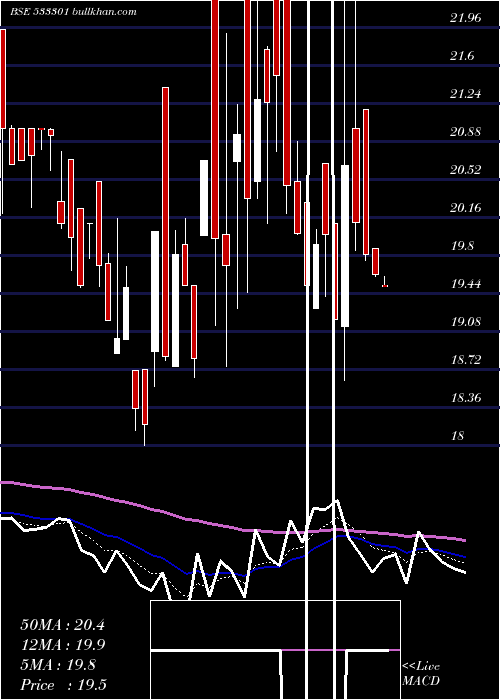
Task: Click the 21.24 price axis label
Action: pyautogui.click(x=466, y=94)
